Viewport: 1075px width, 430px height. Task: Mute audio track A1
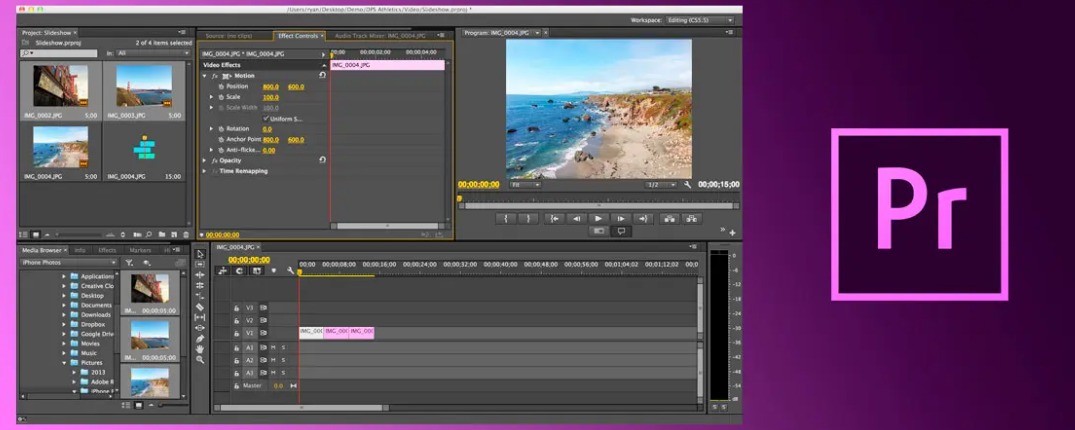click(273, 348)
